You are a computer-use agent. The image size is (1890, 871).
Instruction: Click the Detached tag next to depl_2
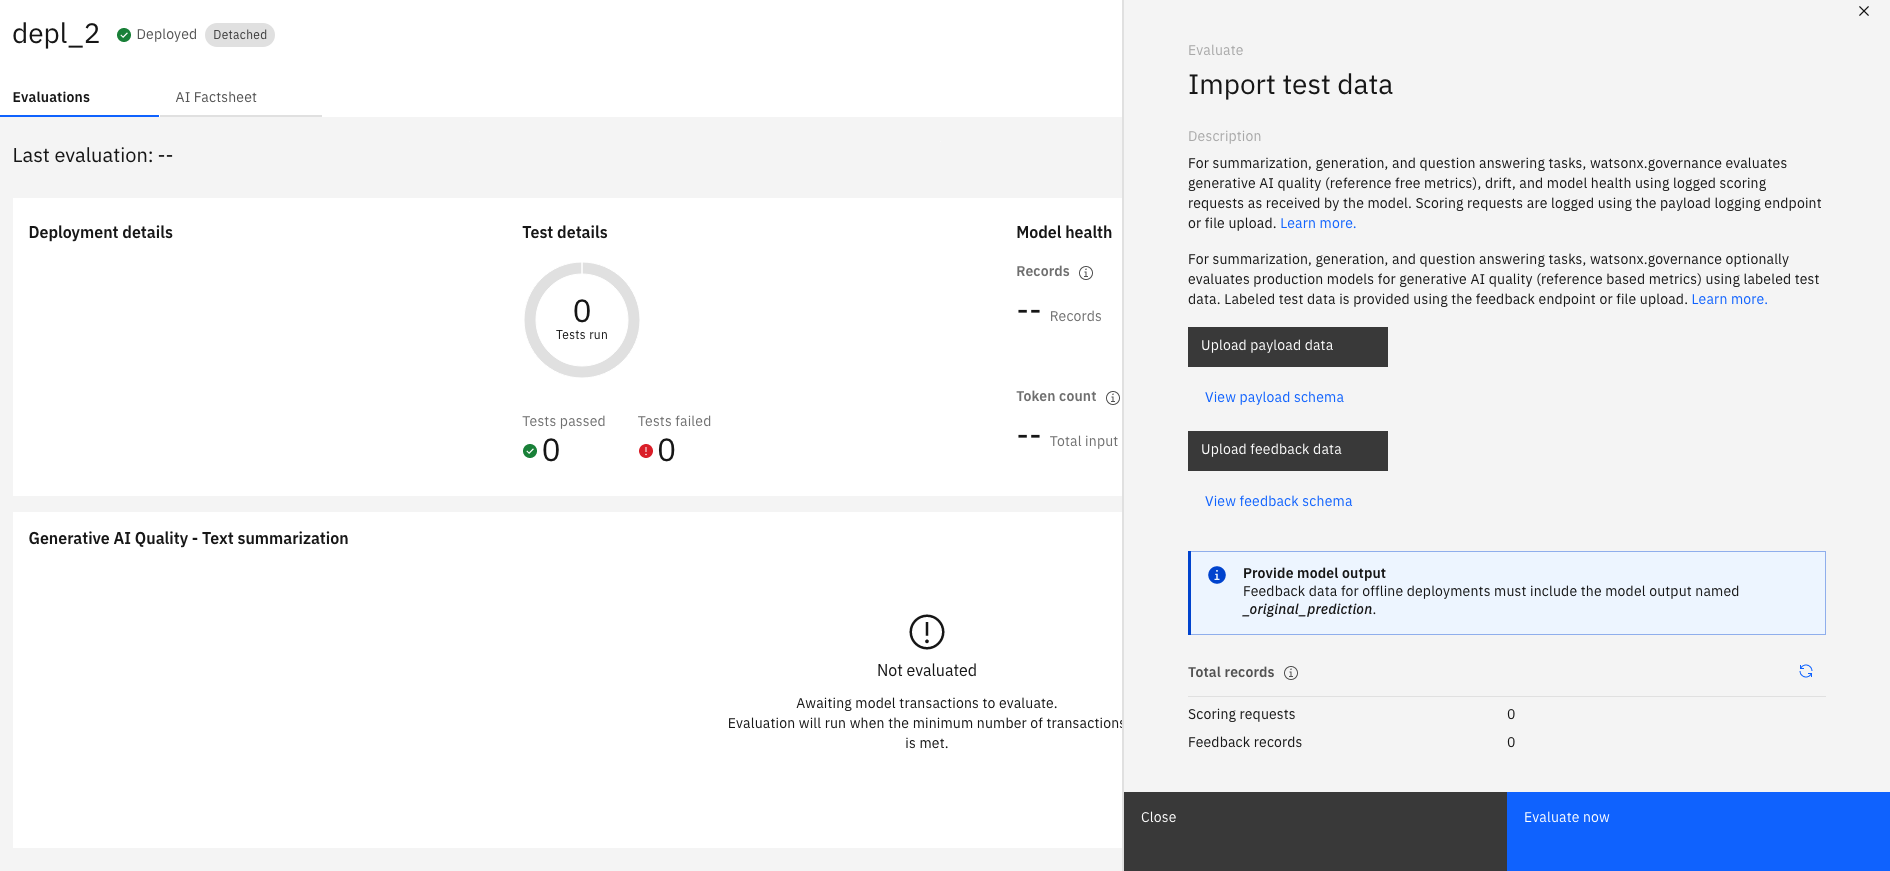coord(240,35)
